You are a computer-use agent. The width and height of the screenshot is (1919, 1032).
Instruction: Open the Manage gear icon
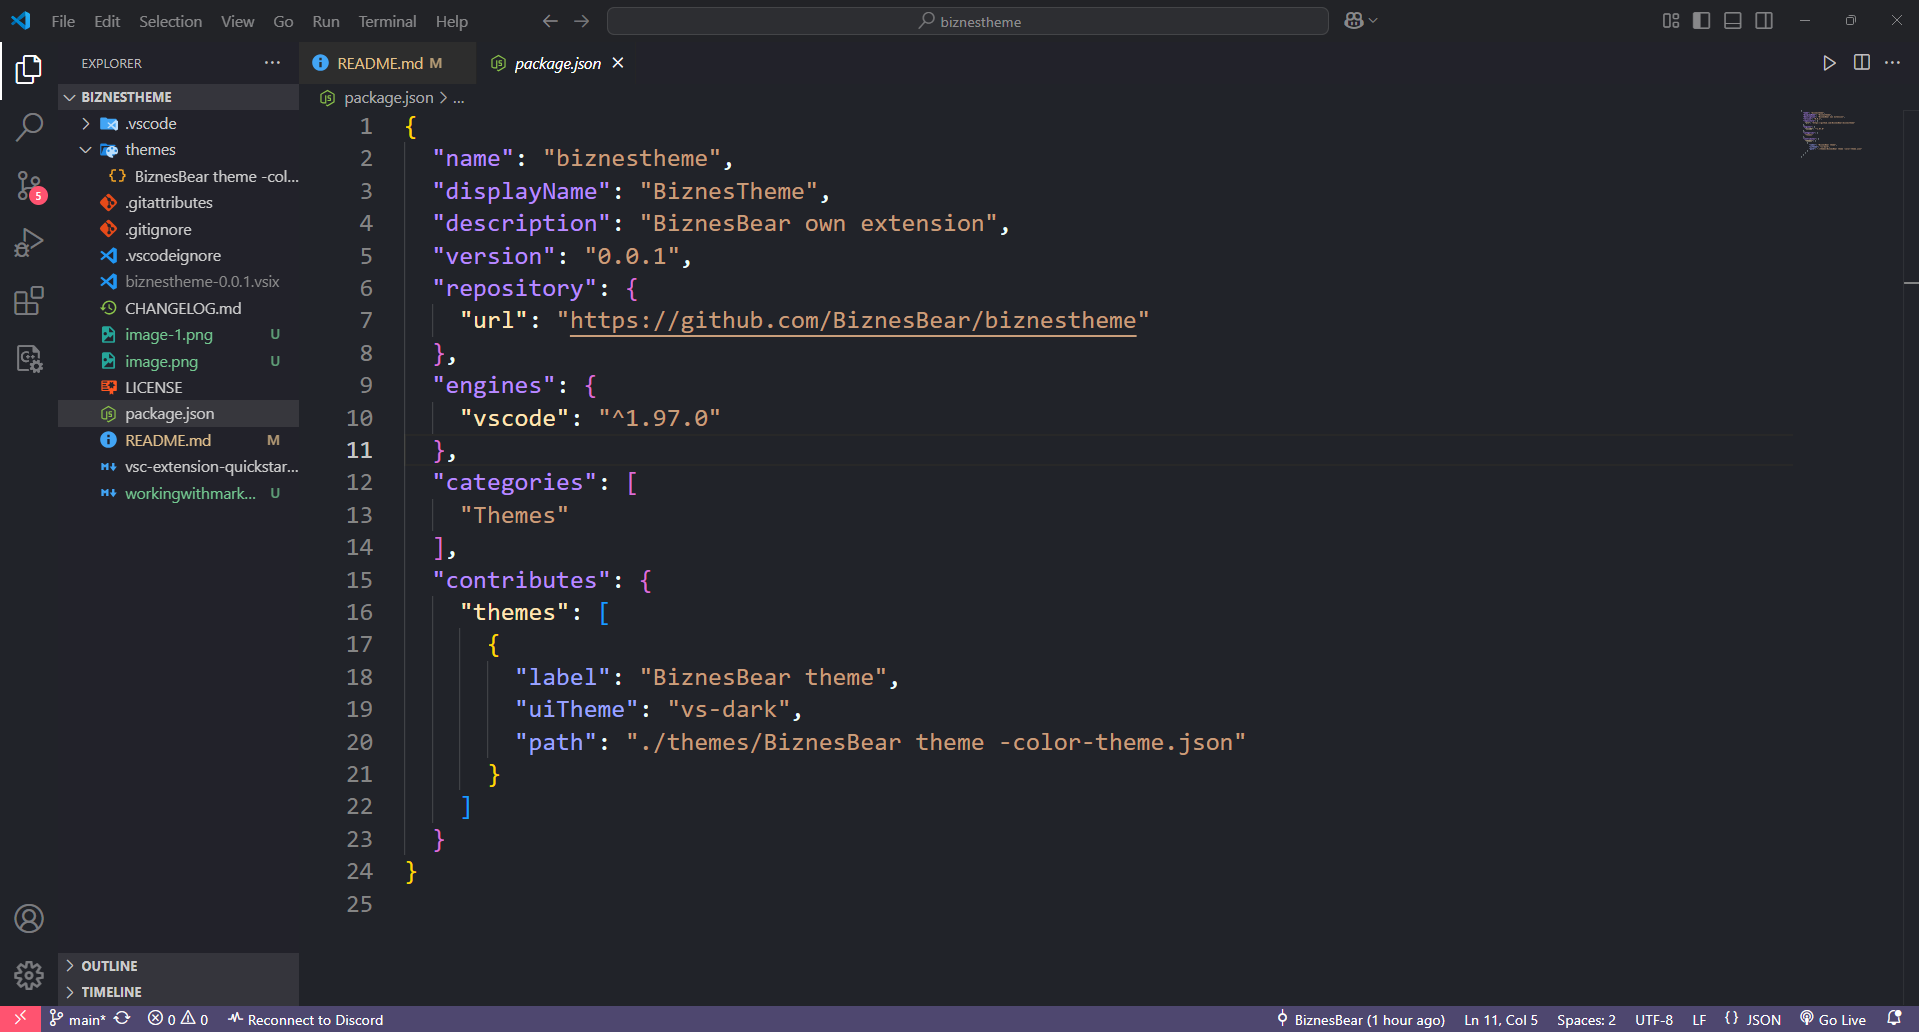coord(29,975)
